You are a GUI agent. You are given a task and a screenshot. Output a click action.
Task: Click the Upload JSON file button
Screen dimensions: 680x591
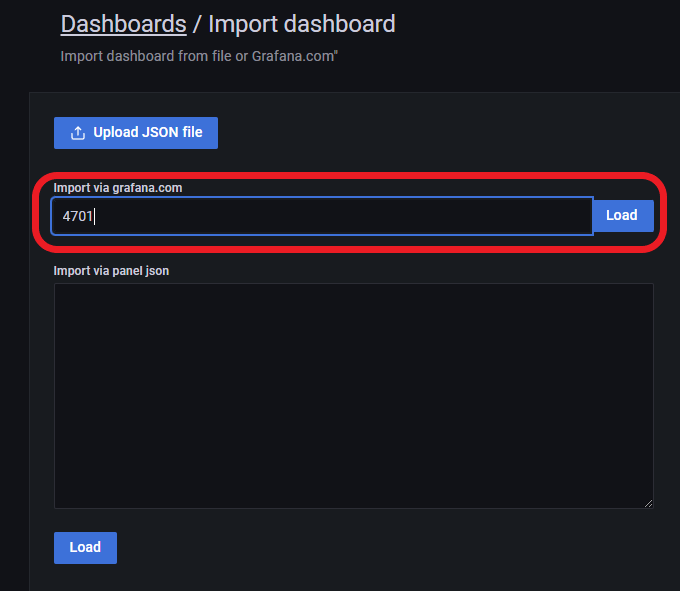pos(136,133)
